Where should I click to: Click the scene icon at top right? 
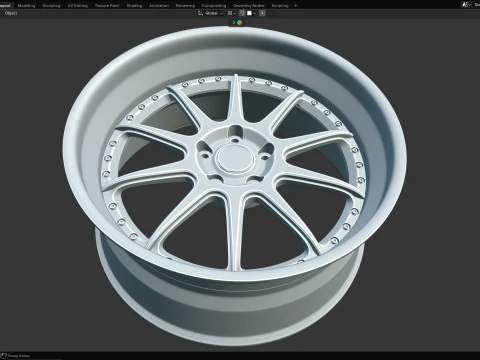click(x=466, y=5)
